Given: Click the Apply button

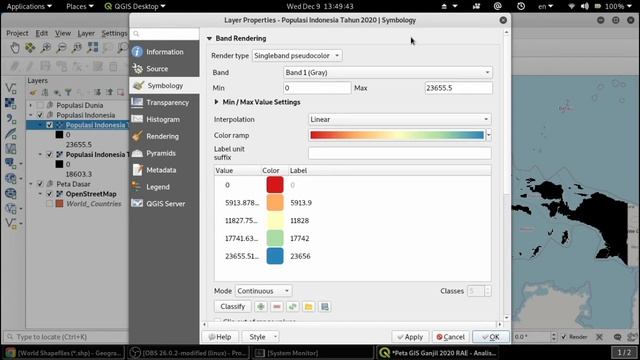Looking at the screenshot, I should (x=410, y=337).
